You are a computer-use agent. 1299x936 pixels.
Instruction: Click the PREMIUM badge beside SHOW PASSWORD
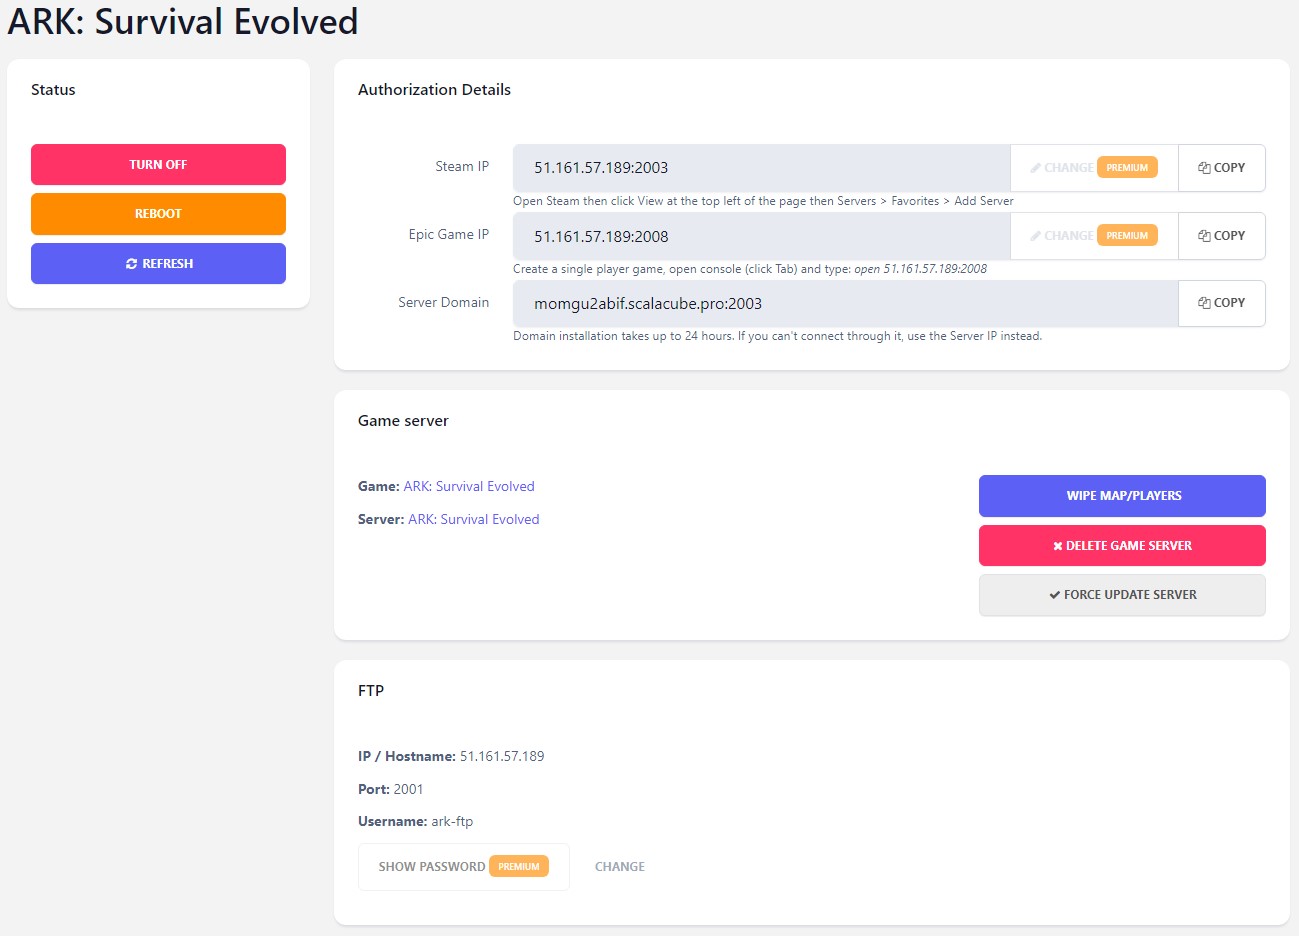[x=519, y=867]
